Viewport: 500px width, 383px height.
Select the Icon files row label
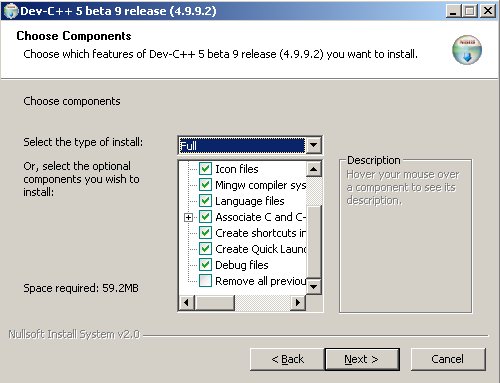pos(237,169)
